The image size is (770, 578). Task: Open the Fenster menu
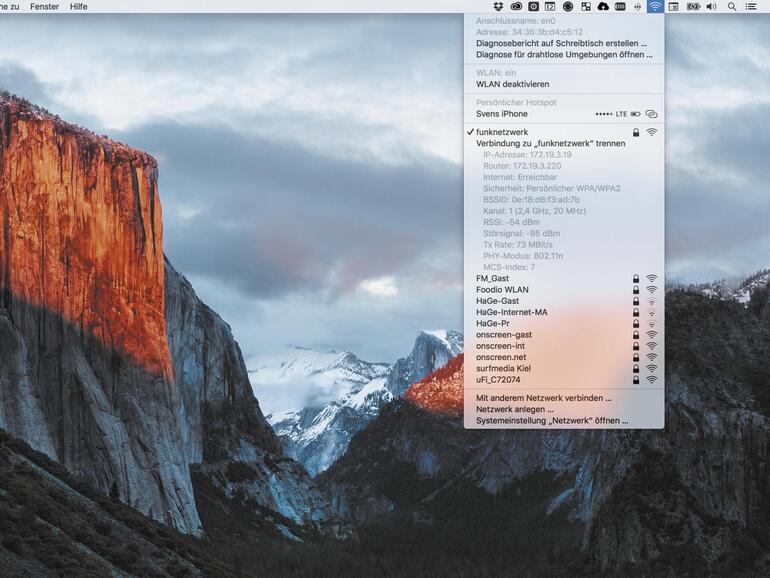44,6
